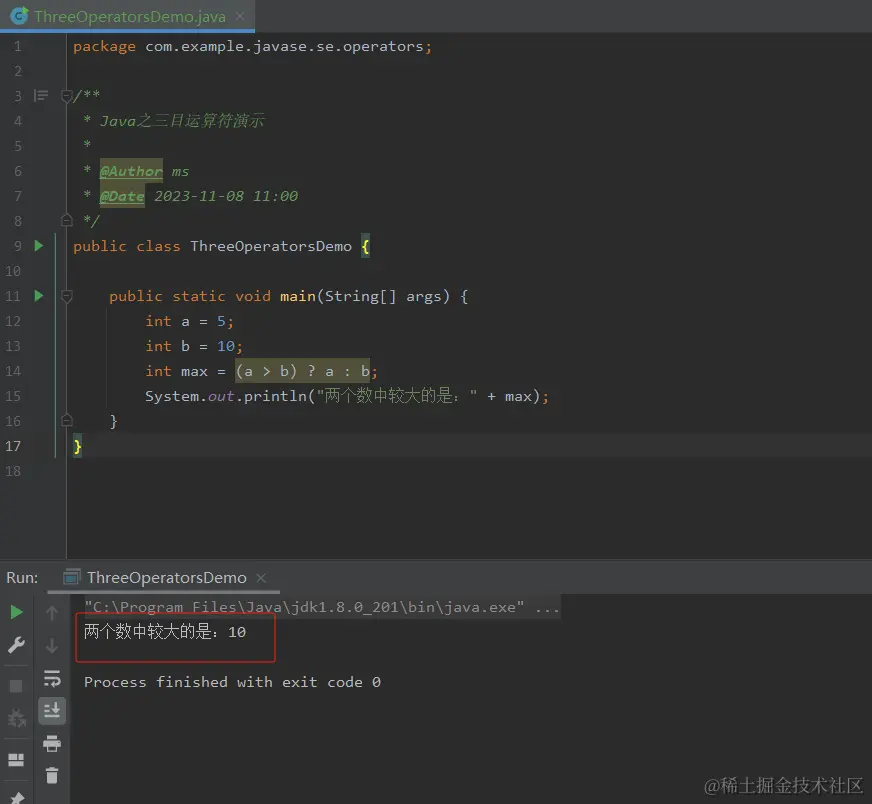The height and width of the screenshot is (804, 872).
Task: Click the 'int a = 5;' statement
Action: 189,321
